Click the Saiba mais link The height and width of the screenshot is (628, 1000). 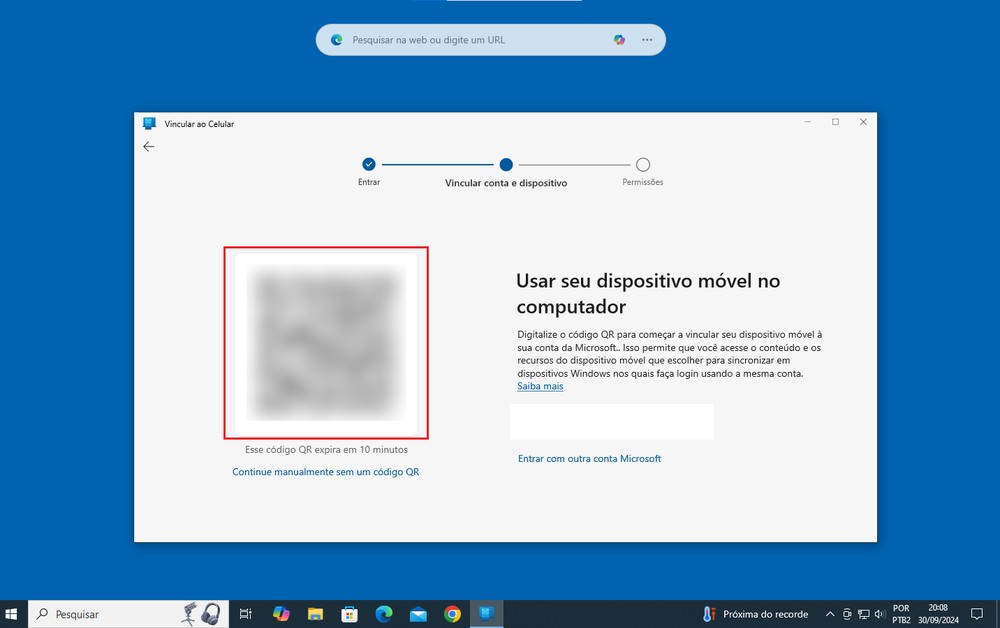[539, 386]
